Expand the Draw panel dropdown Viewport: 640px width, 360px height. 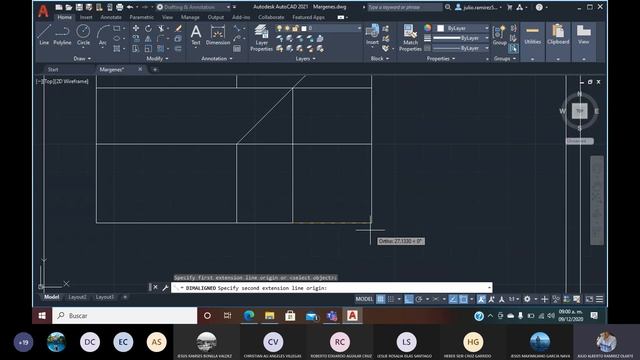[x=82, y=59]
